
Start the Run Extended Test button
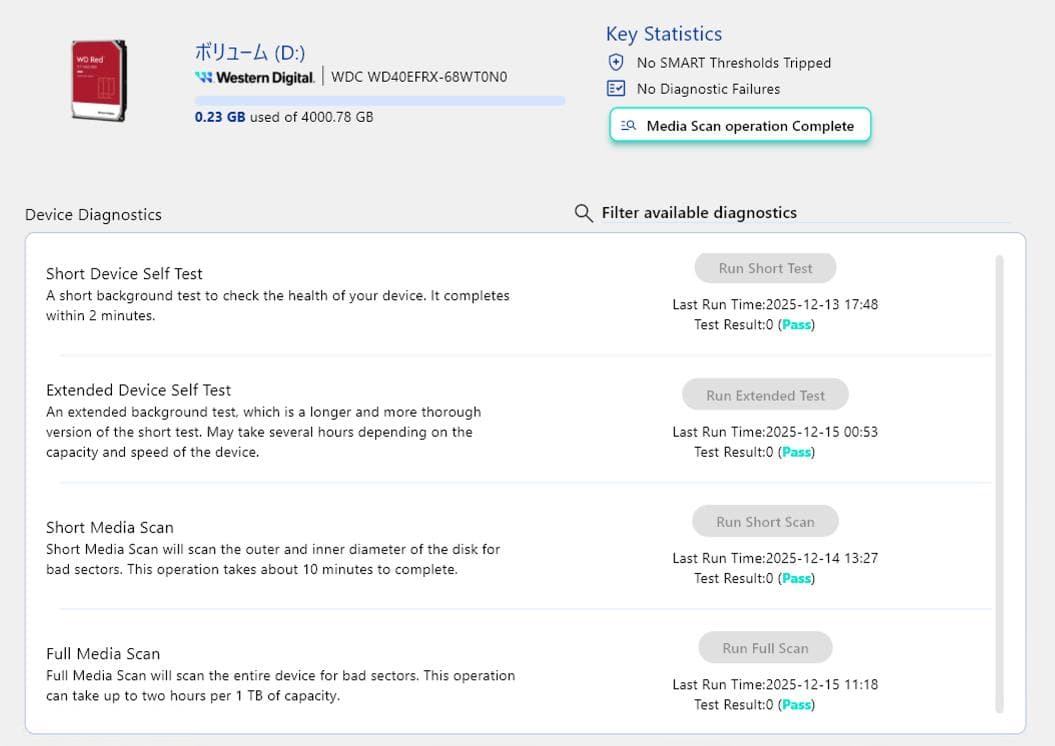click(765, 395)
